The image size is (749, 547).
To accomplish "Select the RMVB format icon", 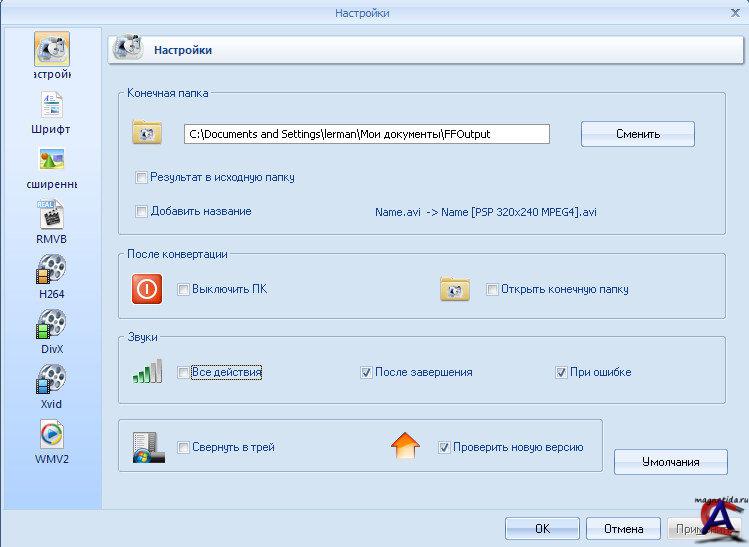I will click(51, 214).
